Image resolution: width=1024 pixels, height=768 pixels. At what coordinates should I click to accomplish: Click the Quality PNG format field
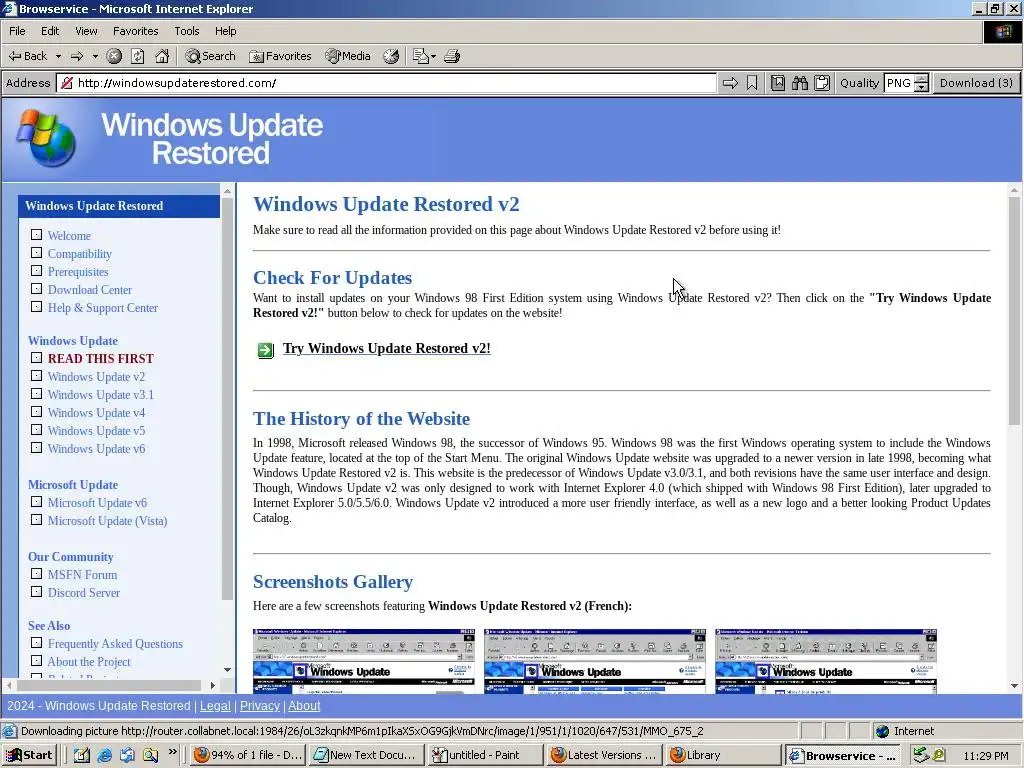tap(899, 83)
